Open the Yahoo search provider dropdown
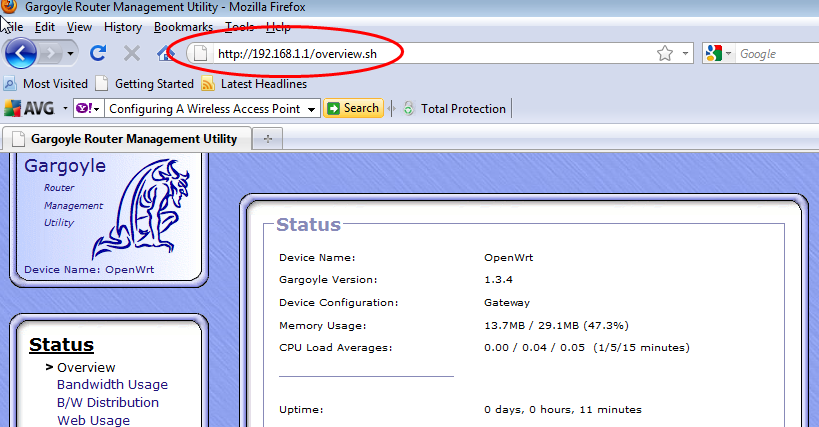819x427 pixels. 88,109
